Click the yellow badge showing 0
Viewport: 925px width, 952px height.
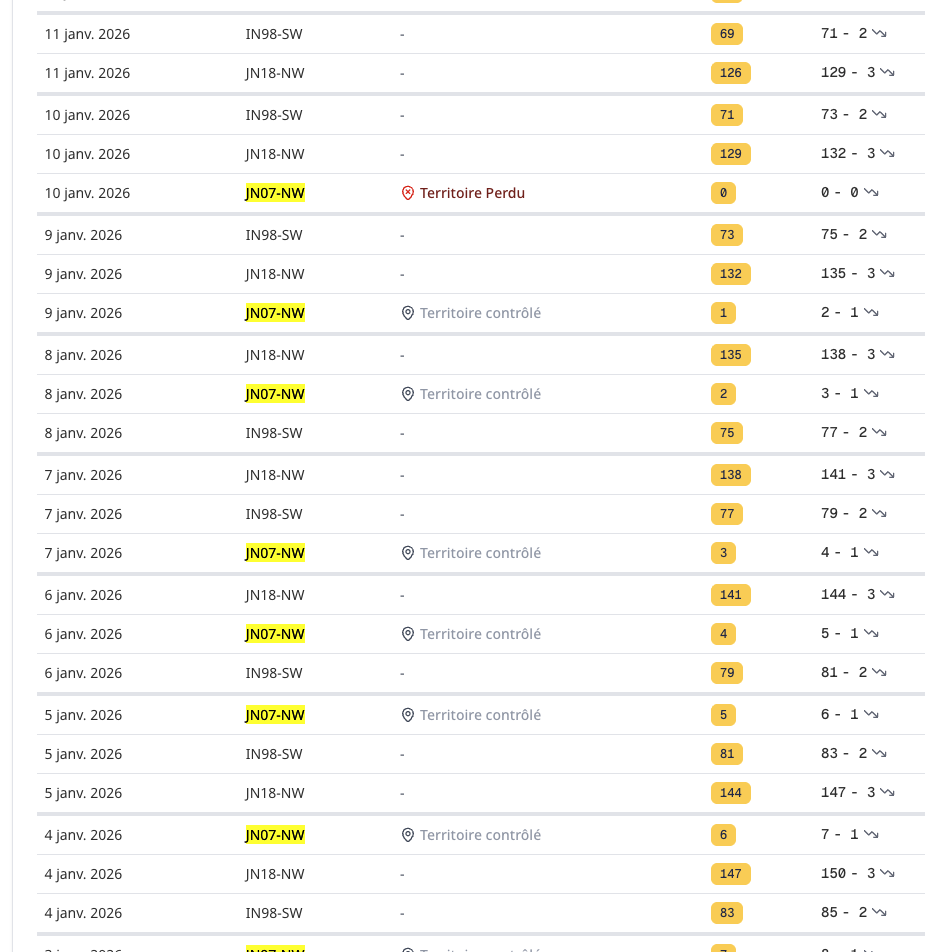[x=723, y=193]
